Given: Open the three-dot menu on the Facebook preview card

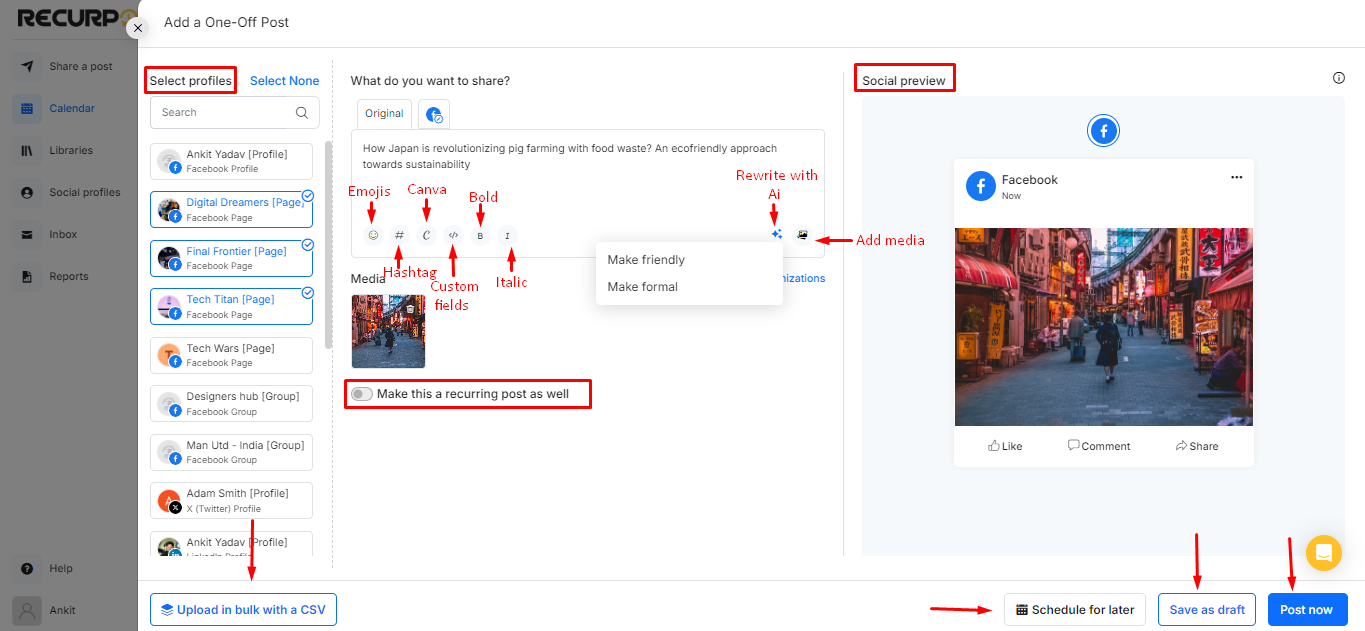Looking at the screenshot, I should 1236,177.
